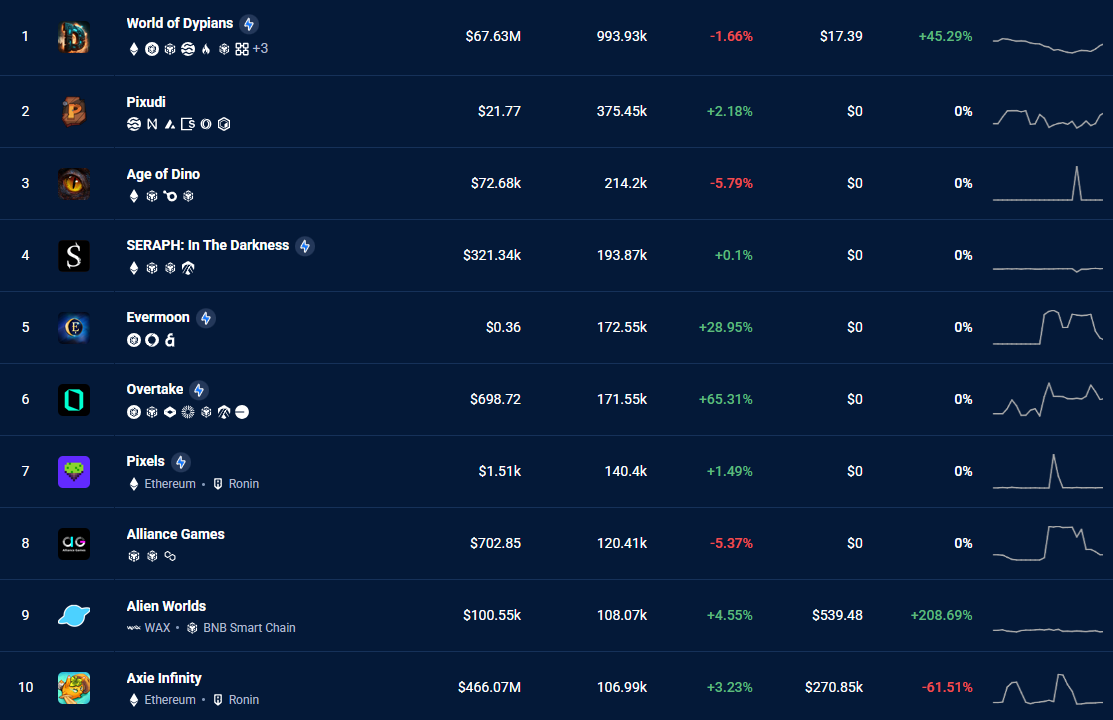Viewport: 1113px width, 720px height.
Task: Click the chain-link icon under Alliance Games
Action: click(170, 556)
